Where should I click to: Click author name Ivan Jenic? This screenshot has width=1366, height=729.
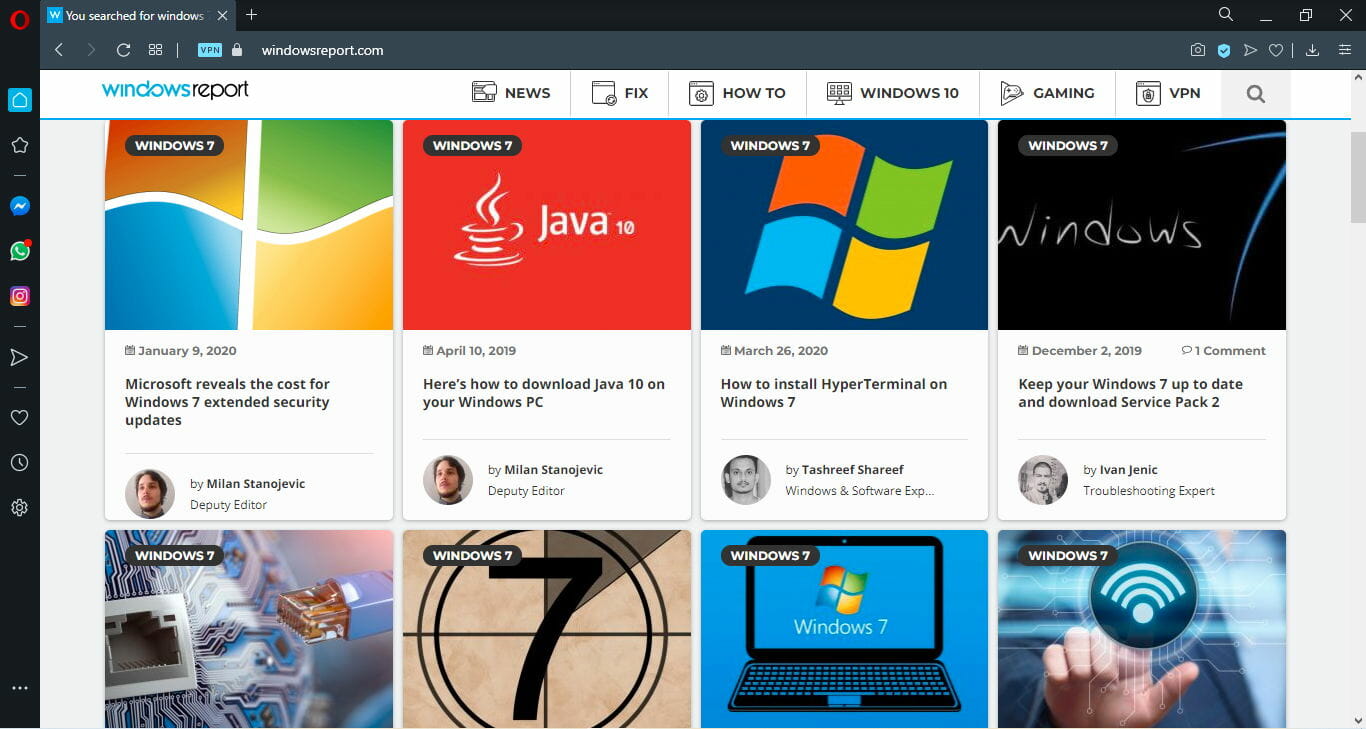(1128, 469)
